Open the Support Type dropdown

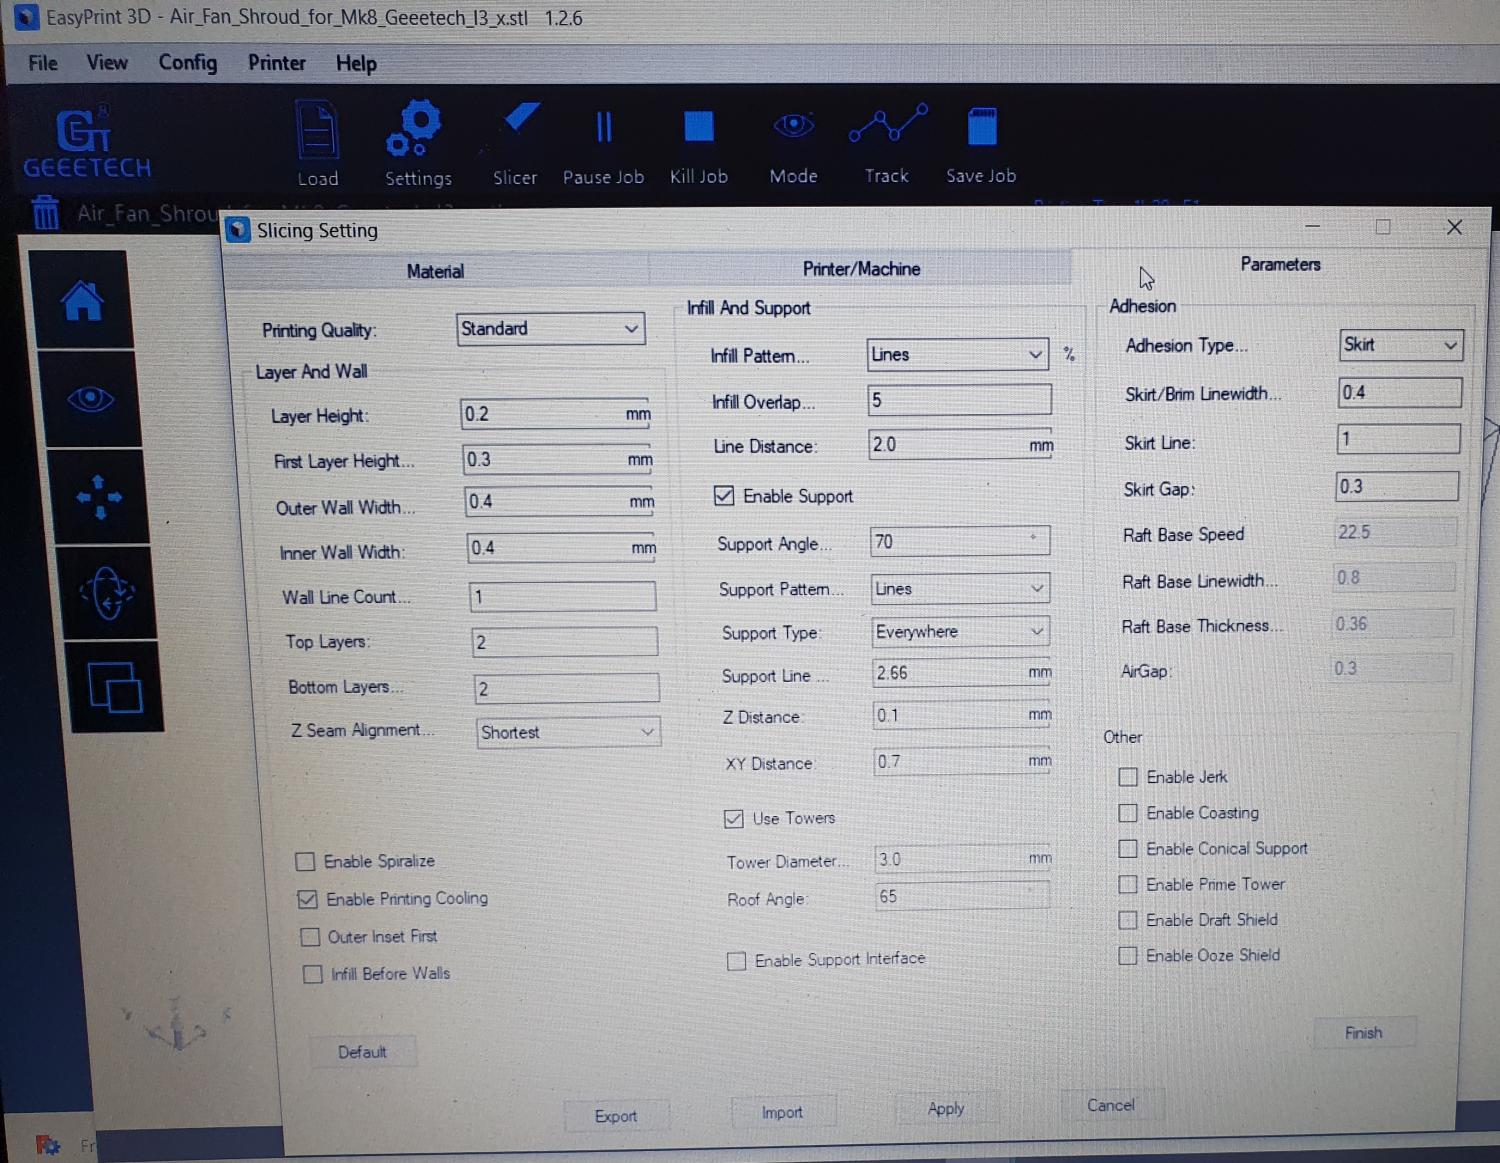[x=961, y=632]
